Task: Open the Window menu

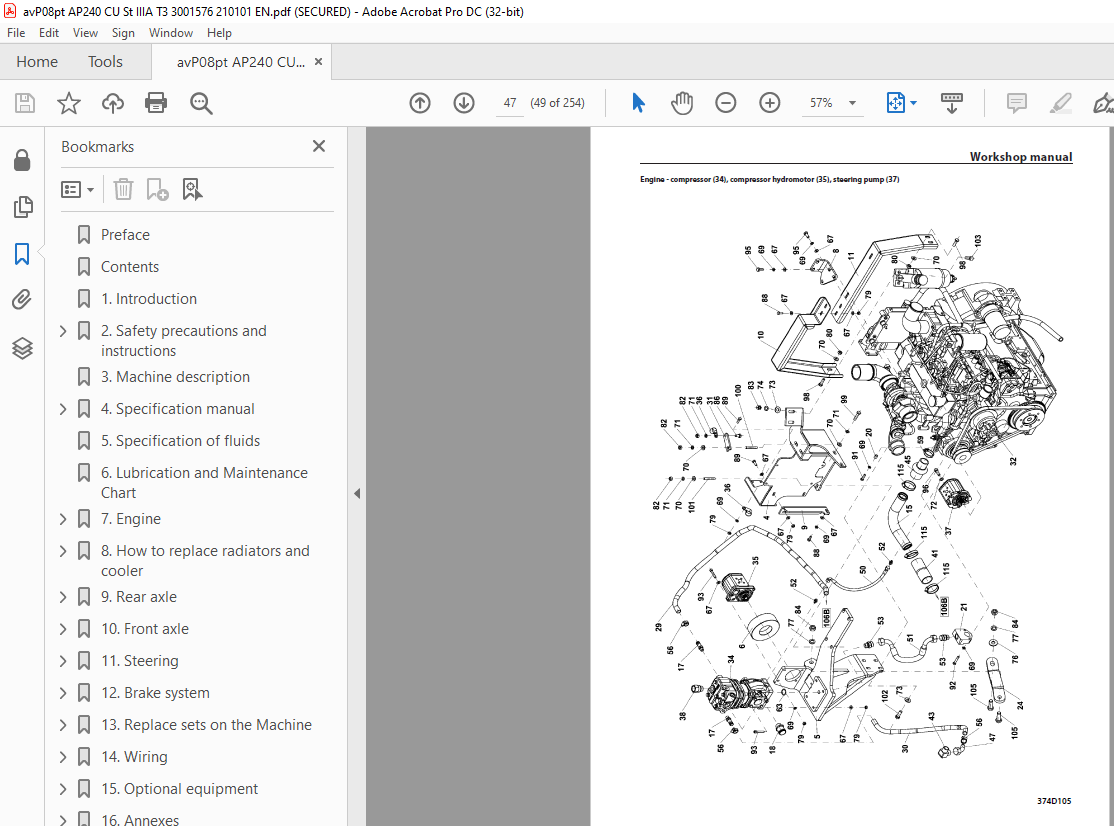Action: [x=171, y=33]
